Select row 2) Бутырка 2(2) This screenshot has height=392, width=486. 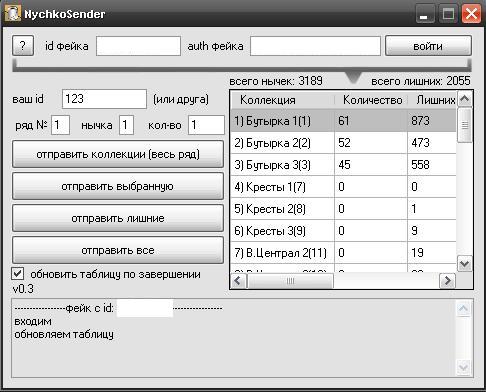point(343,143)
